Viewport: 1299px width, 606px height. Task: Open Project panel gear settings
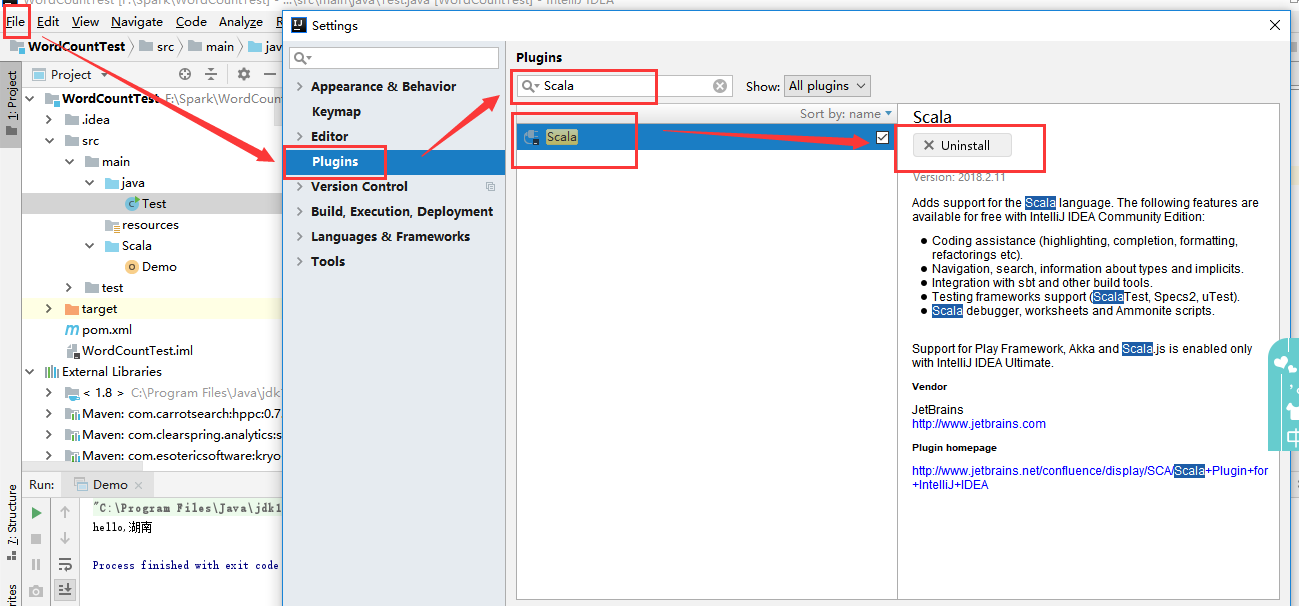(243, 74)
